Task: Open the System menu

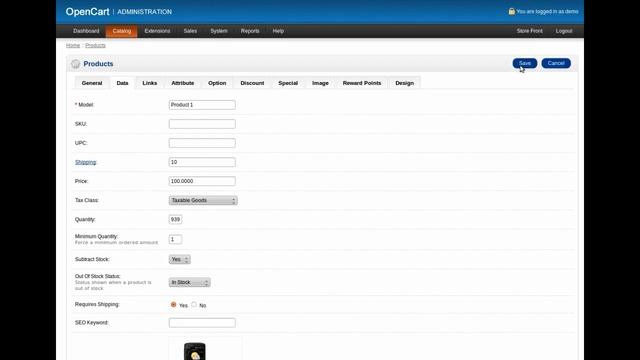Action: point(219,31)
